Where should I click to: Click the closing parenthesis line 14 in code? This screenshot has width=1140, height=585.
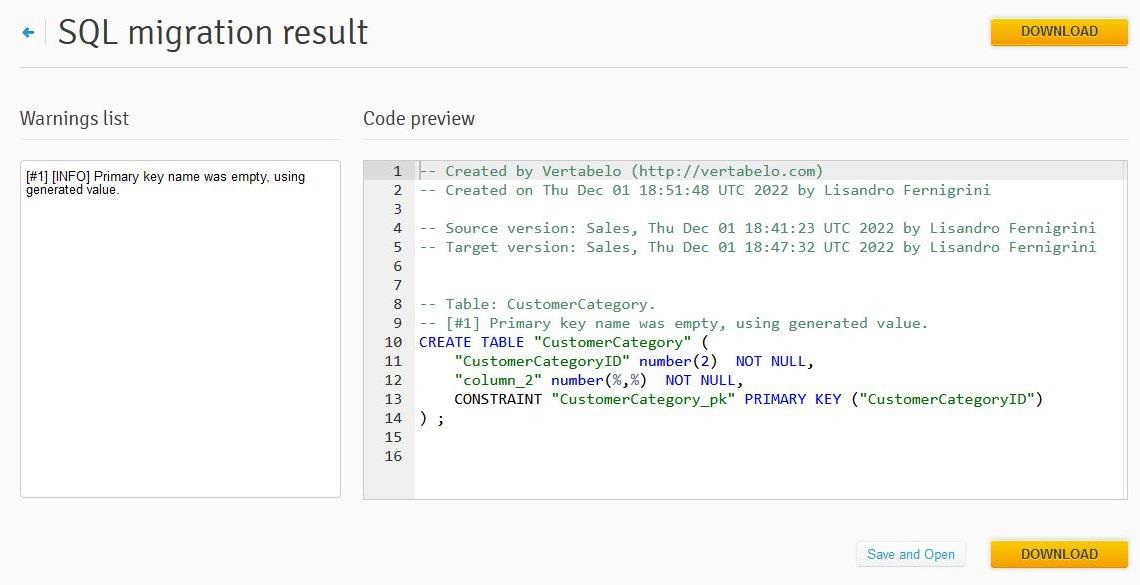(x=431, y=418)
